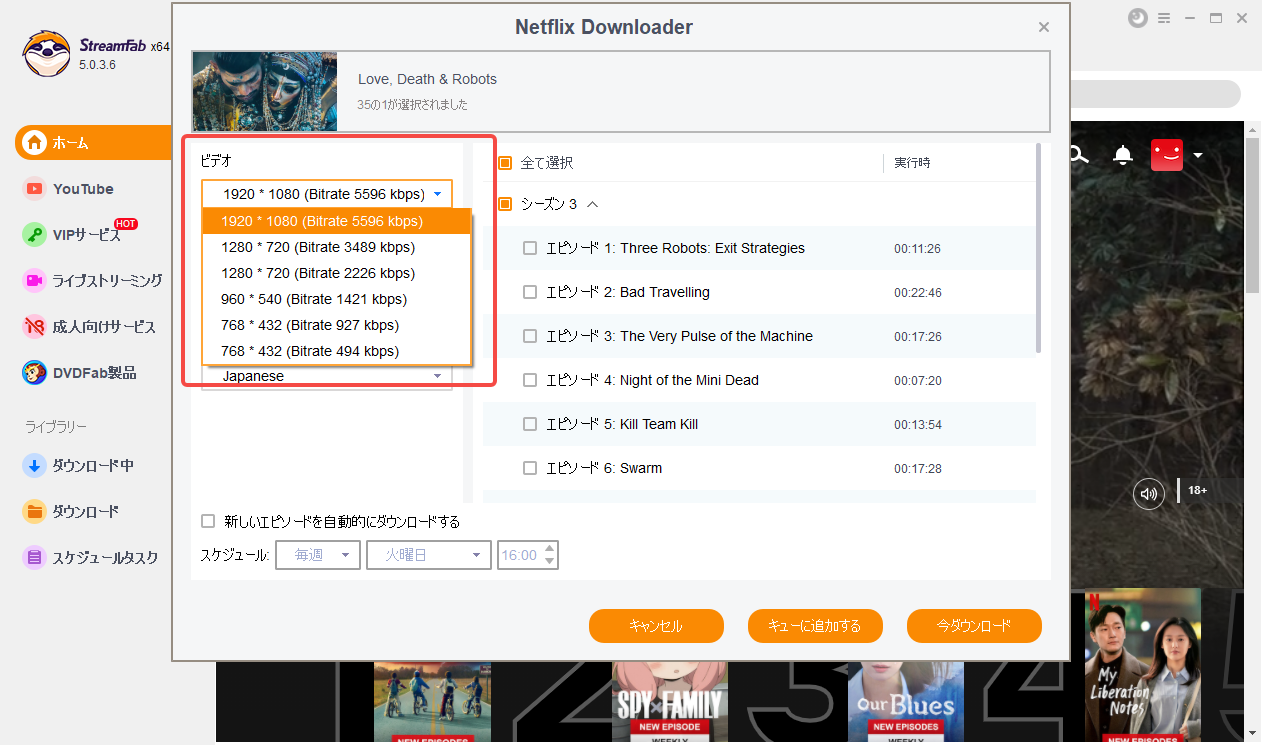Open Netflix notifications bell

click(1123, 155)
